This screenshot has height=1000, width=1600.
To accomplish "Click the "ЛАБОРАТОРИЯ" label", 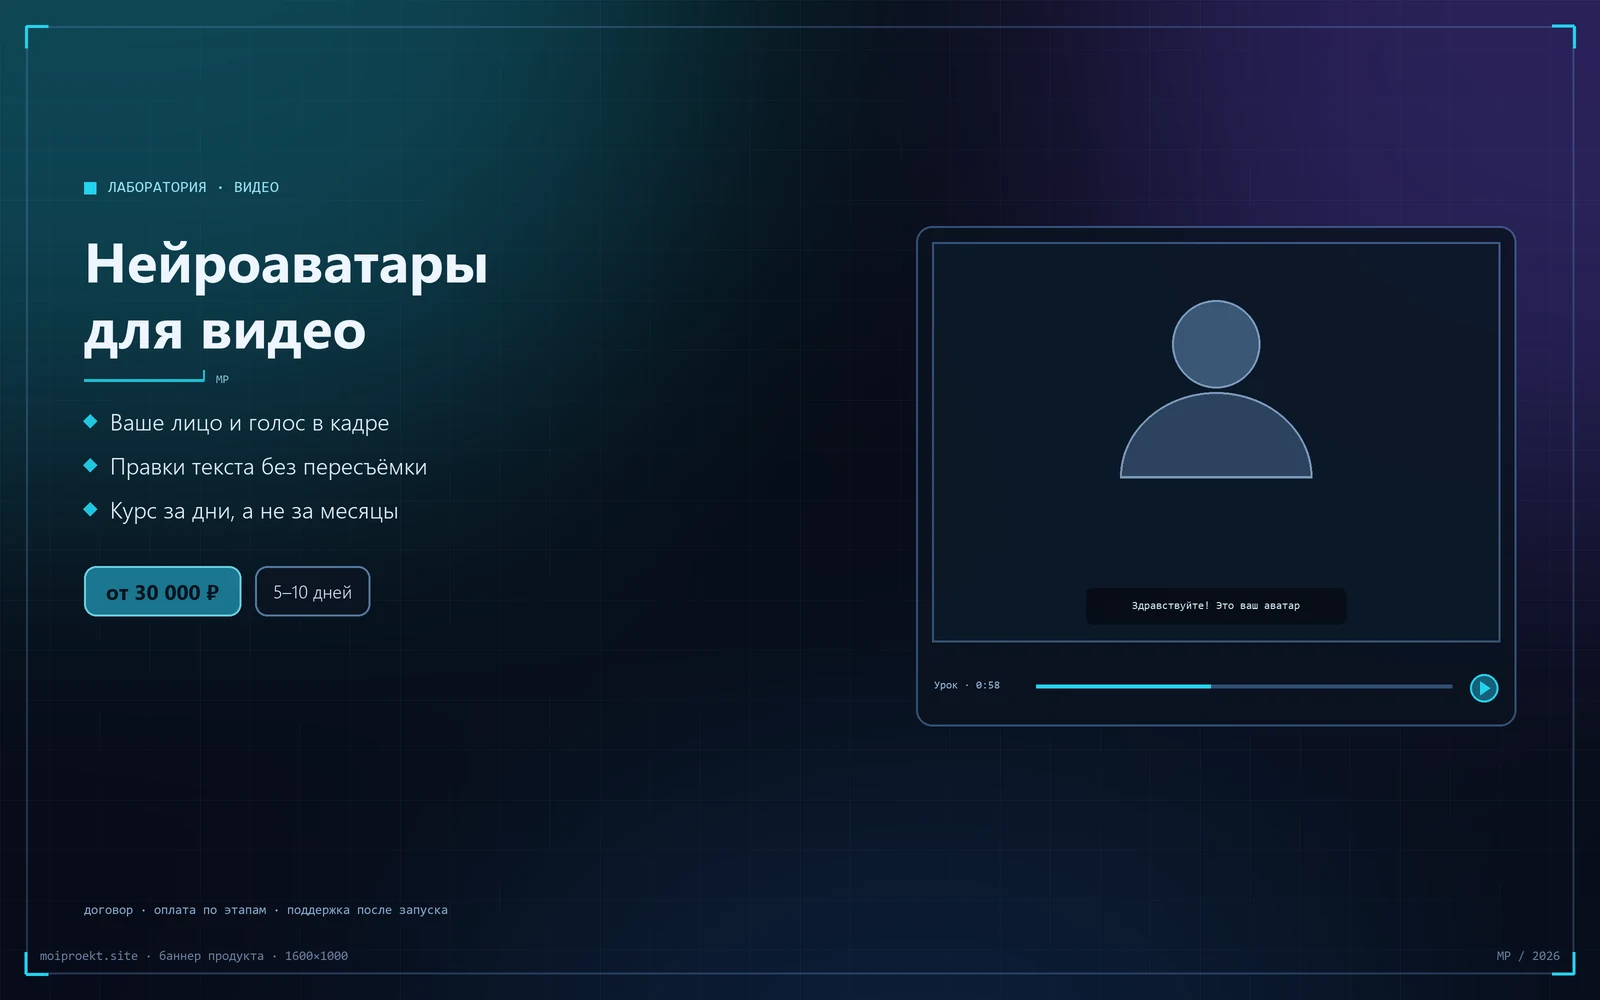I will coord(157,188).
